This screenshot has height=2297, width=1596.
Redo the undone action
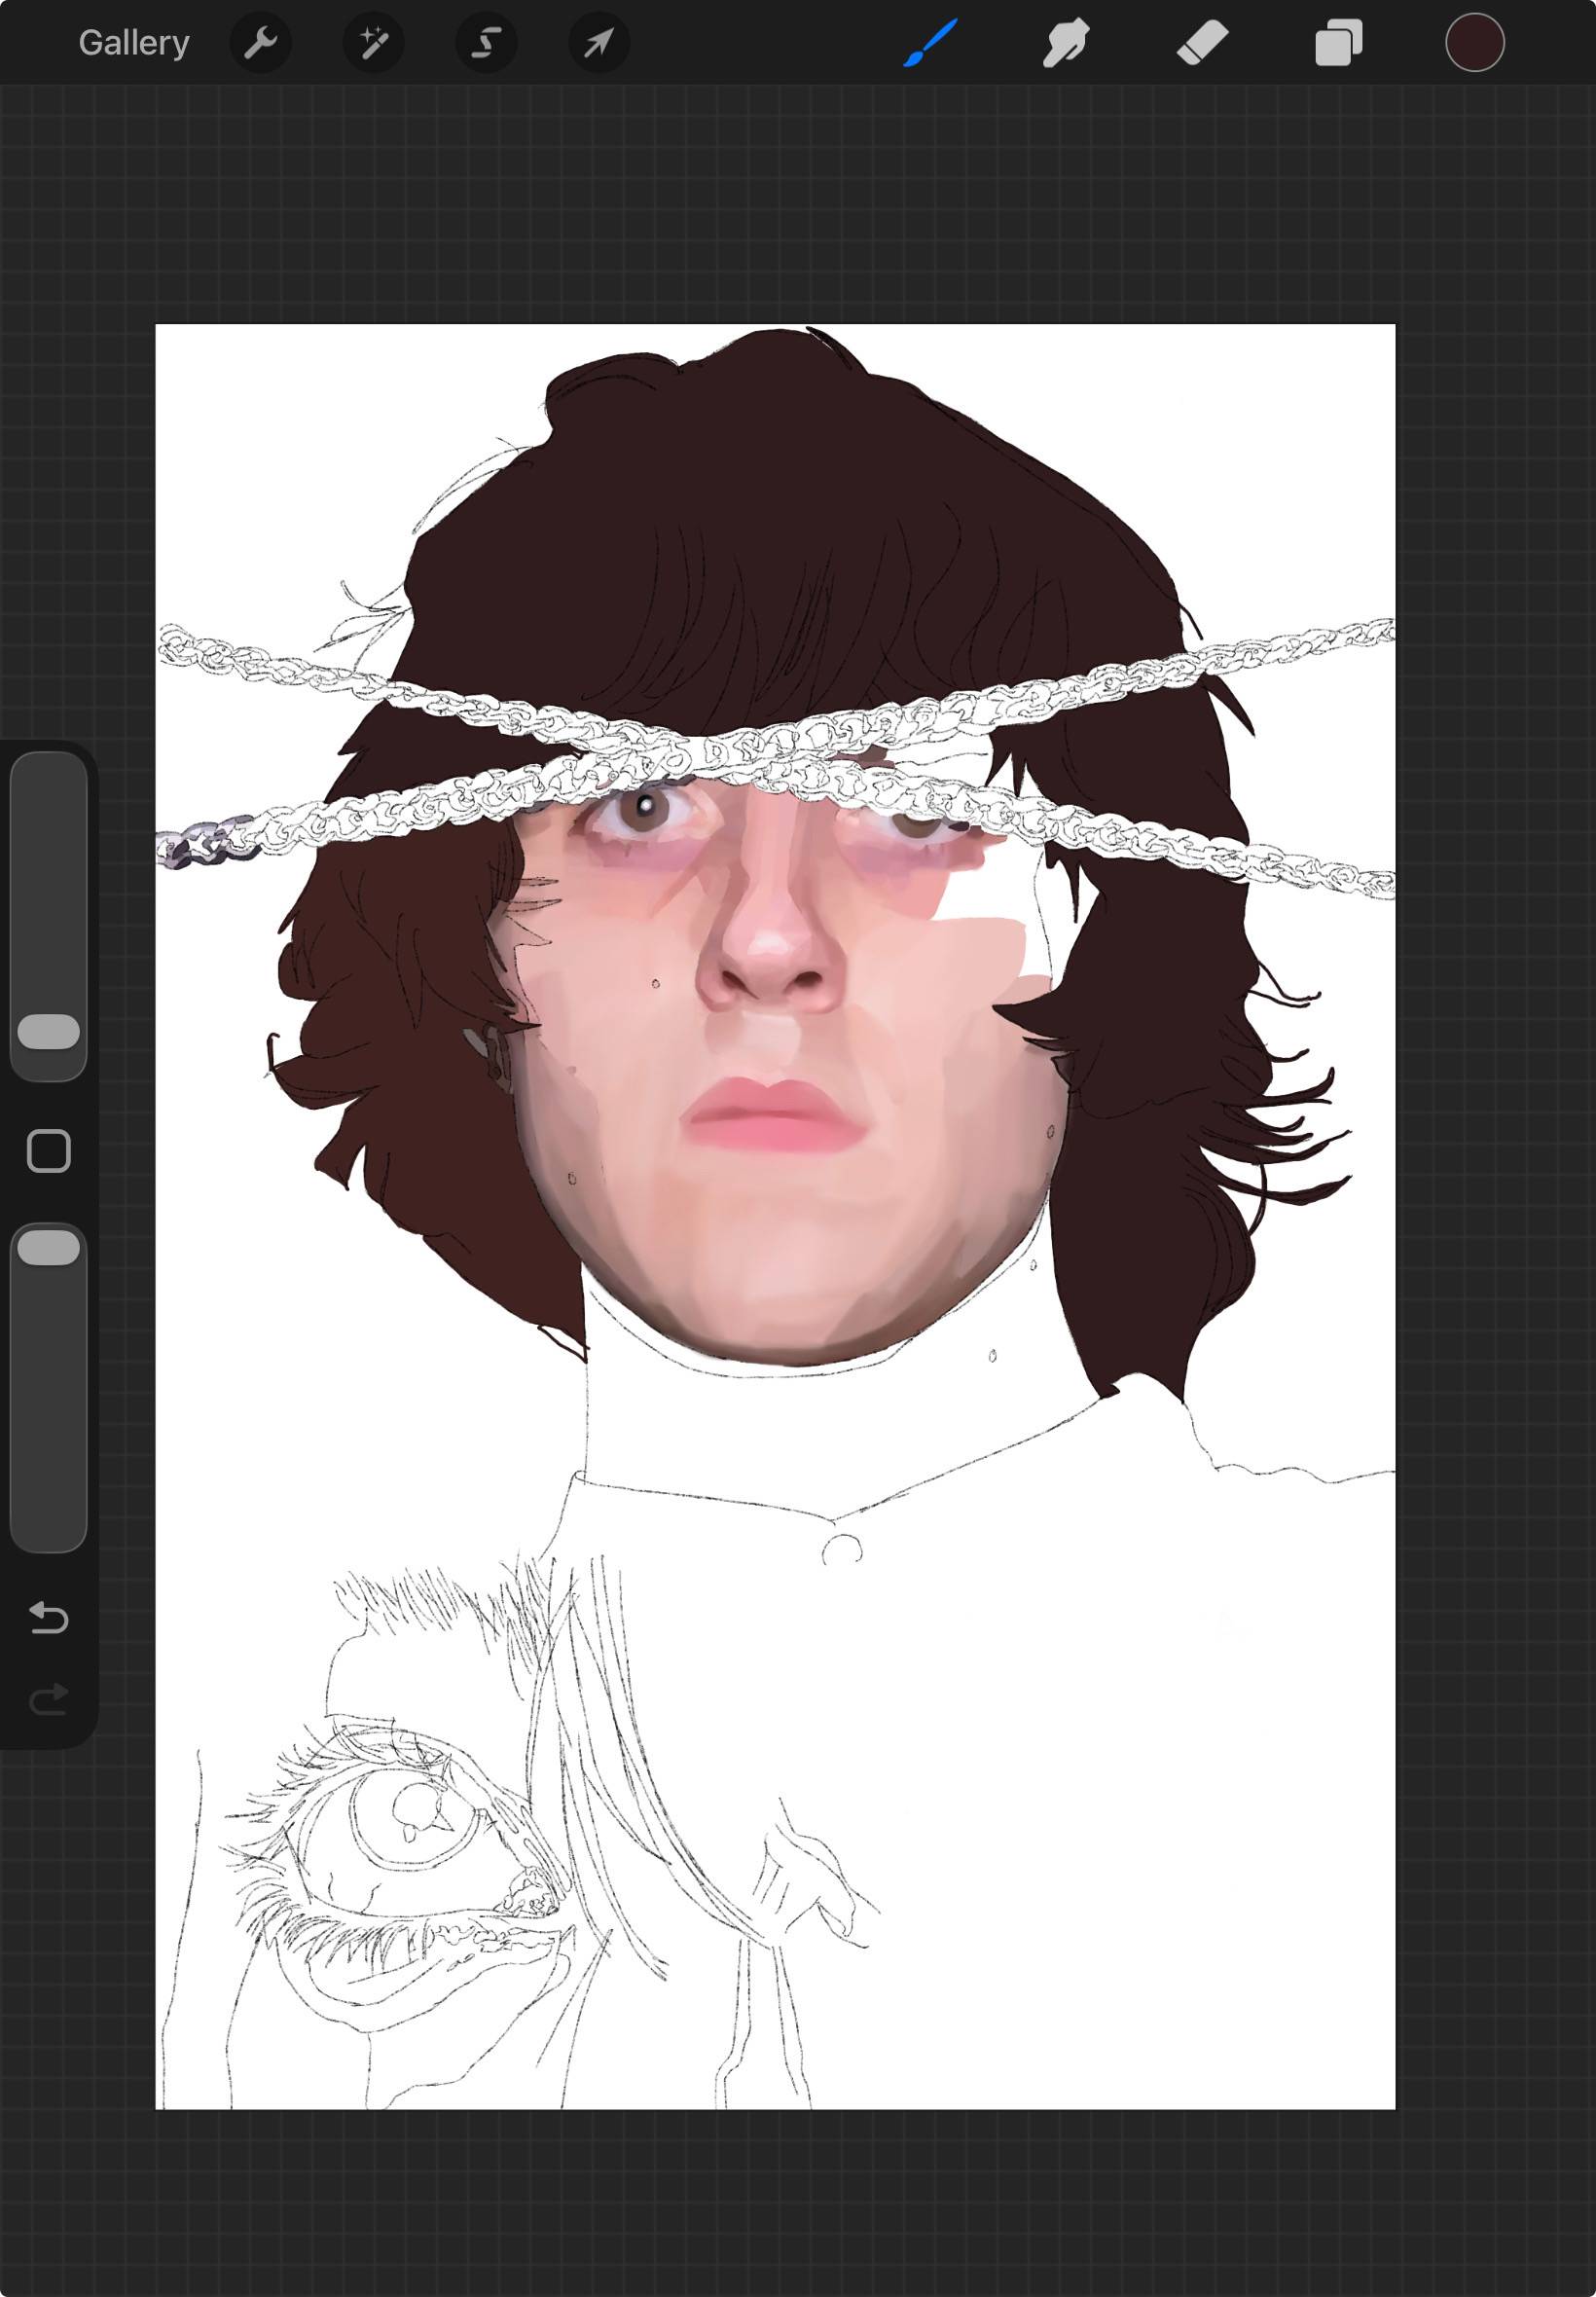(49, 1699)
